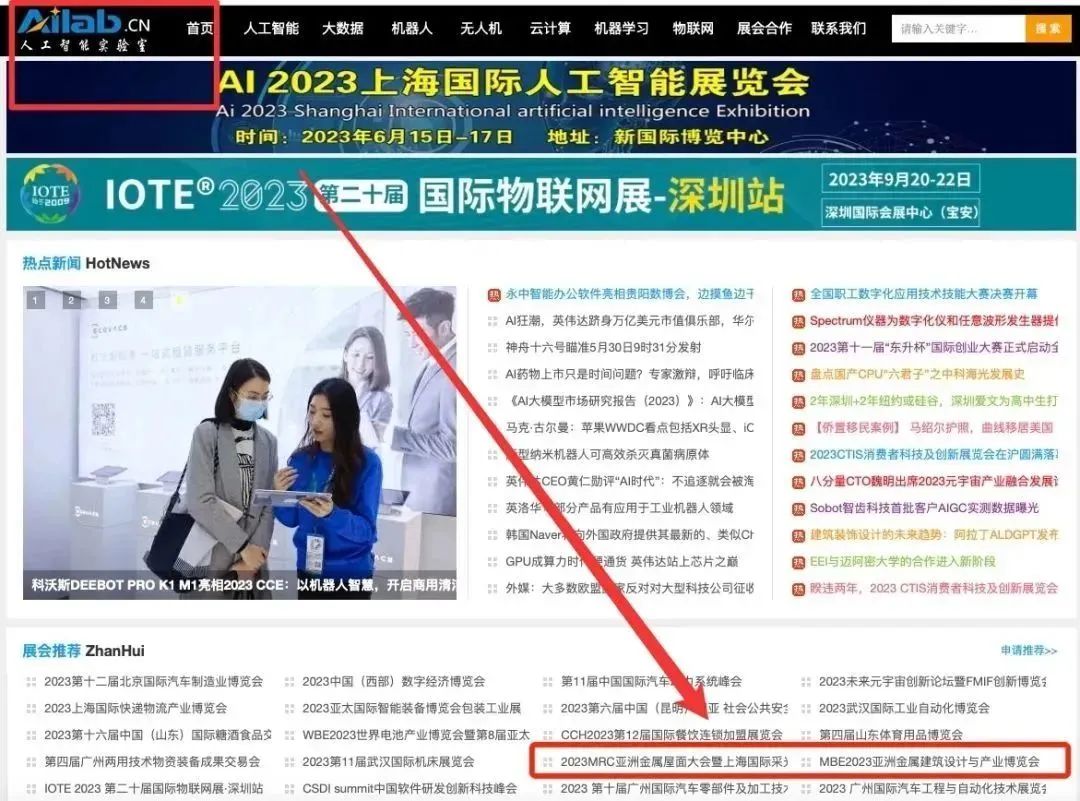Screen dimensions: 1080x801
Task: Click the Ailab.cn site logo
Action: click(84, 31)
